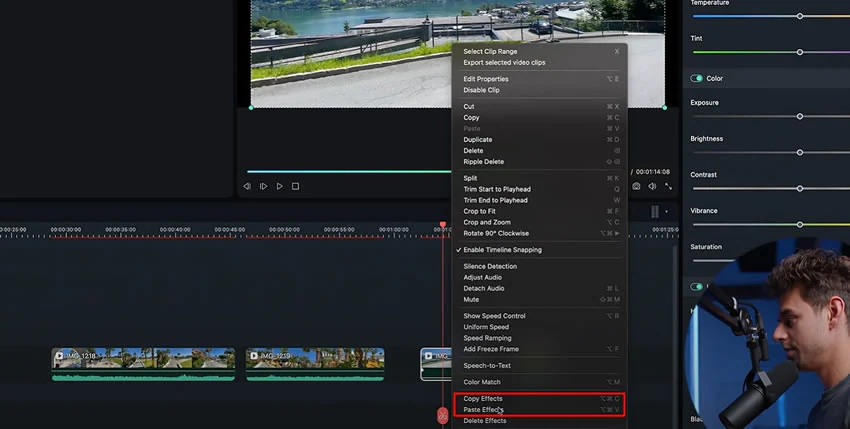Enter fullscreen preview with the expand icon
This screenshot has height=429, width=850.
click(x=668, y=186)
